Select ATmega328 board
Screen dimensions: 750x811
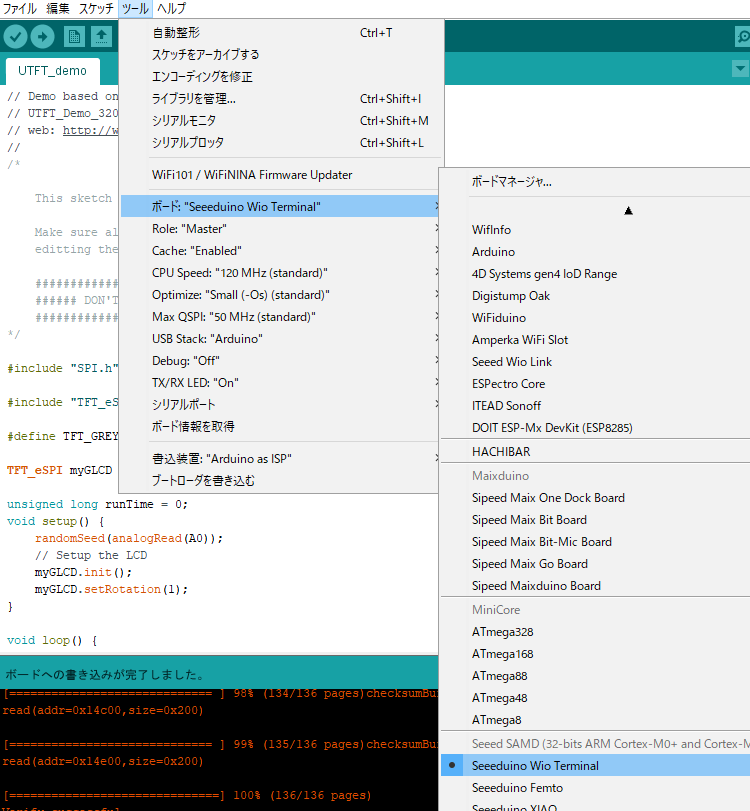pos(595,632)
